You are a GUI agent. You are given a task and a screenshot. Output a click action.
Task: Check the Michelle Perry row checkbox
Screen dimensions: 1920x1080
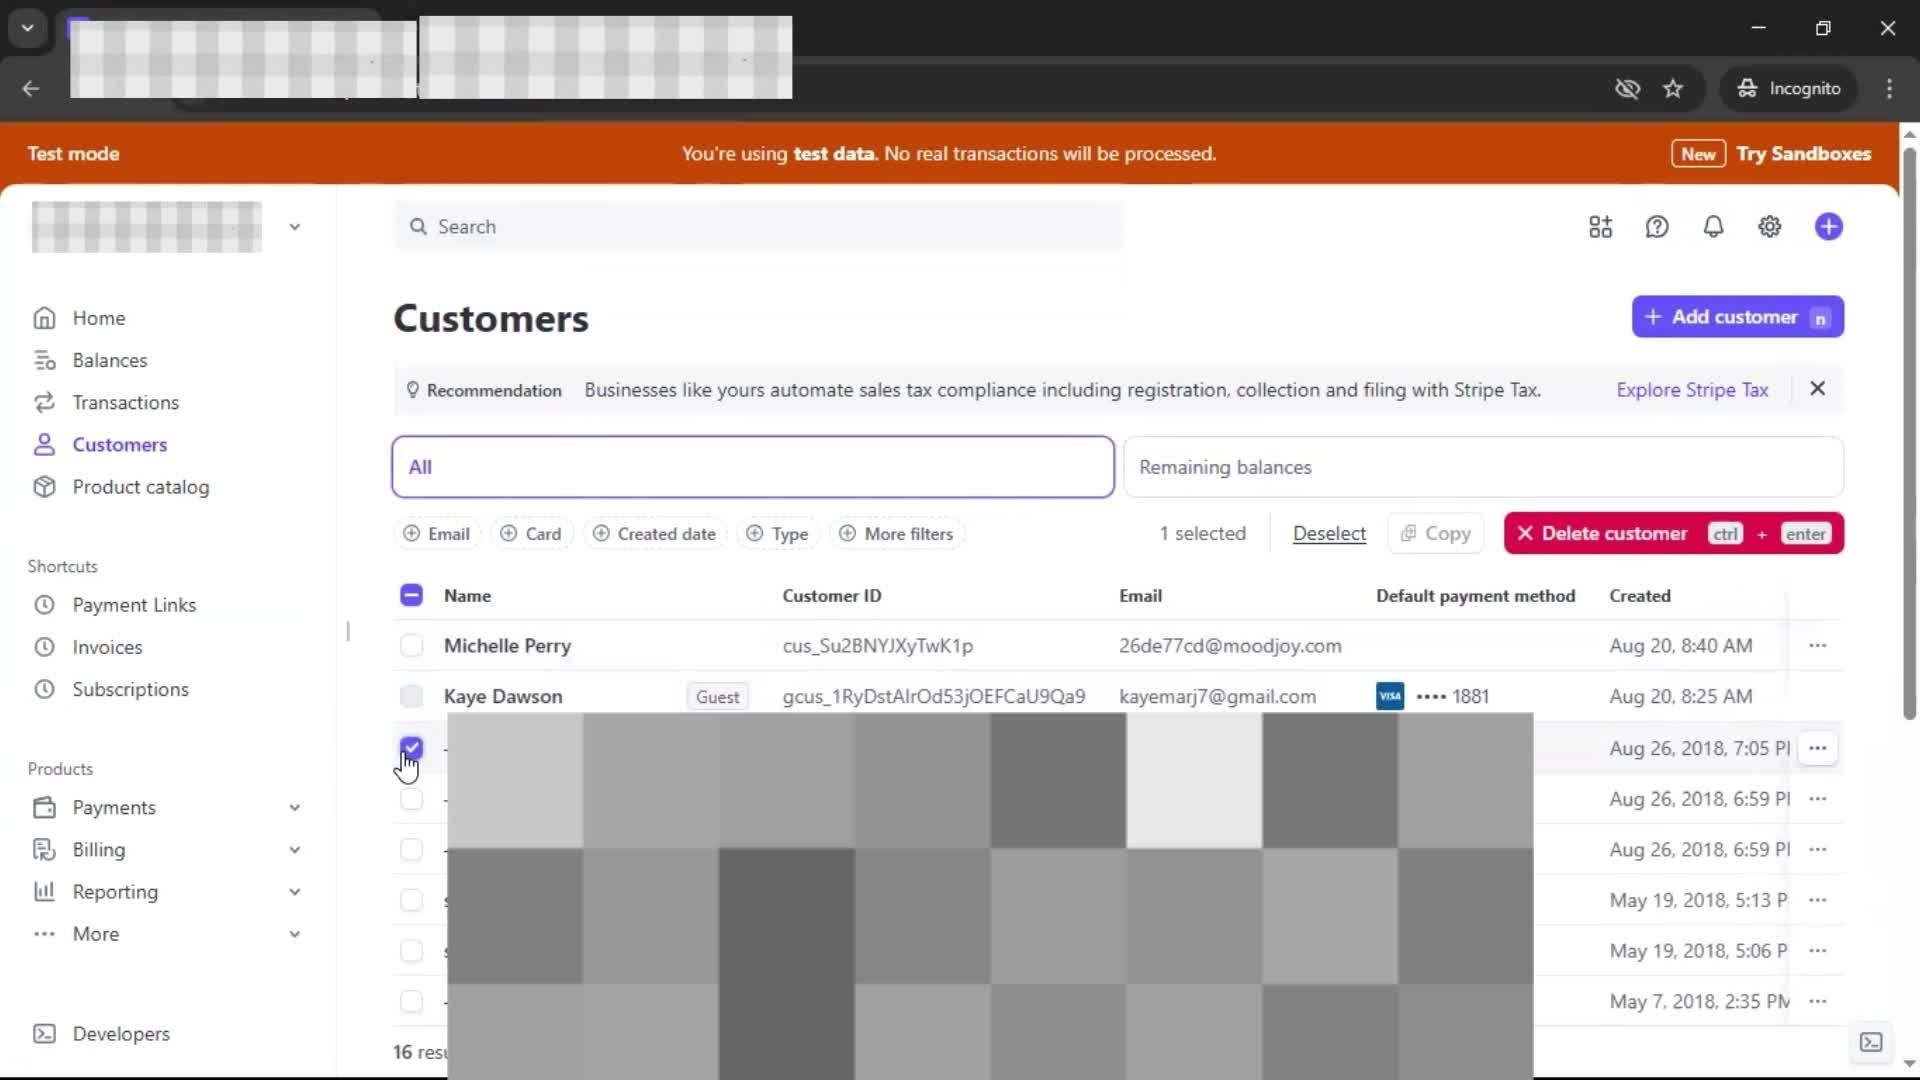coord(411,646)
